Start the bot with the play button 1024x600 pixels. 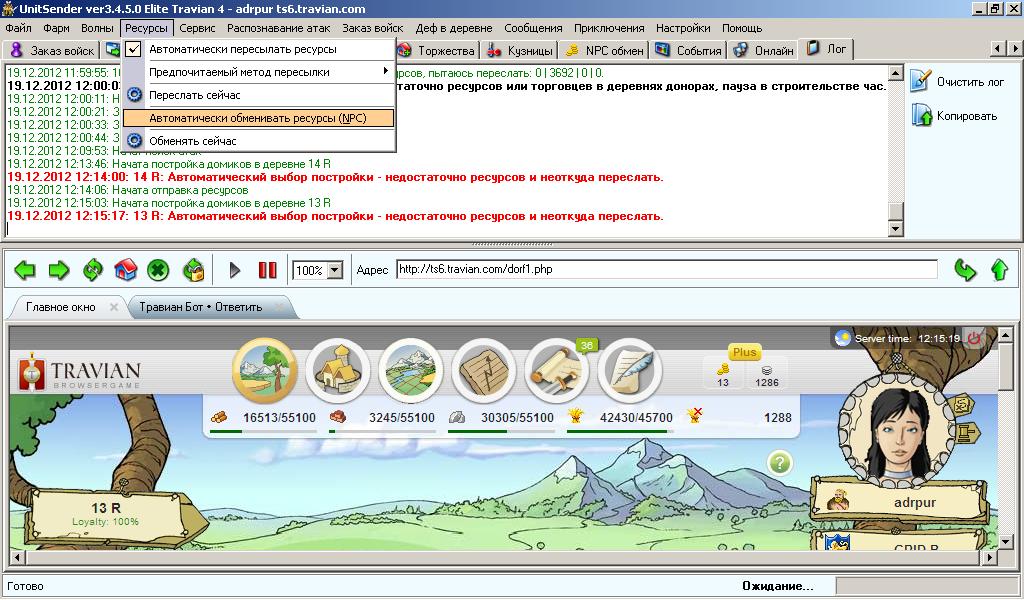click(x=235, y=270)
